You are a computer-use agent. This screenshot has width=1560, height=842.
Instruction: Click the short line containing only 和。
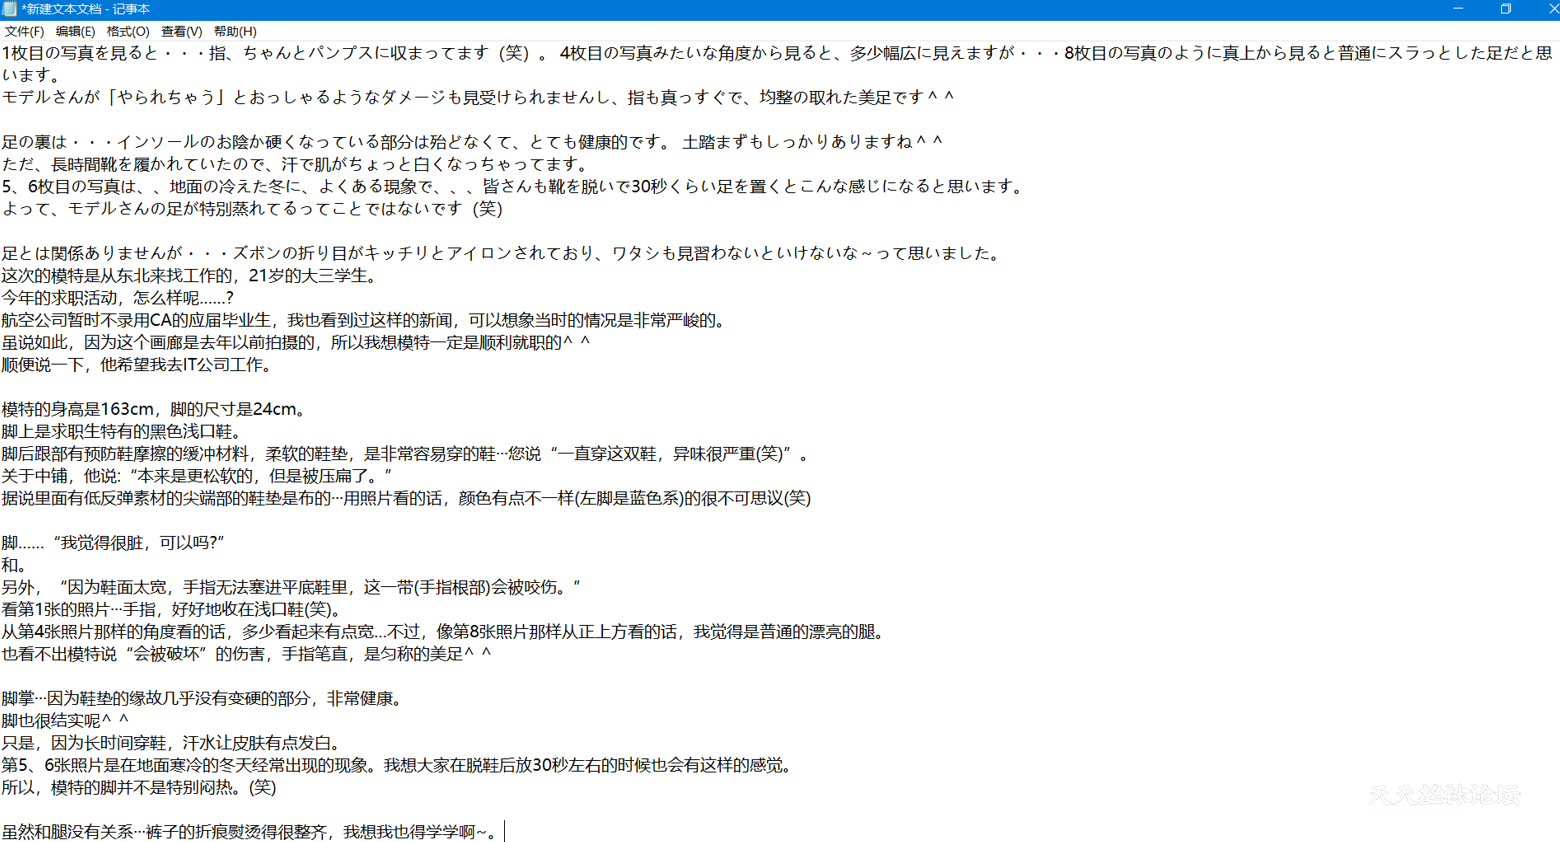point(14,565)
